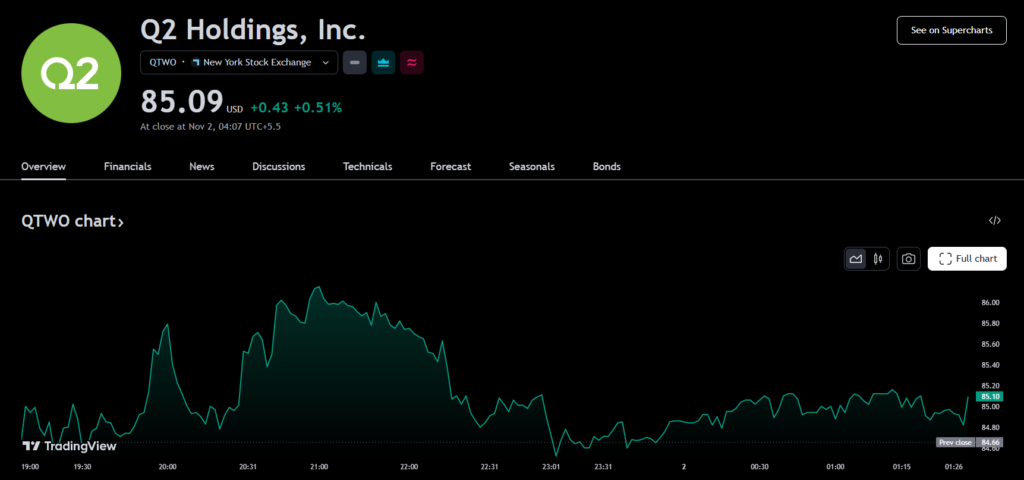Viewport: 1024px width, 480px height.
Task: Click the Prev close 84.66 label
Action: click(970, 442)
